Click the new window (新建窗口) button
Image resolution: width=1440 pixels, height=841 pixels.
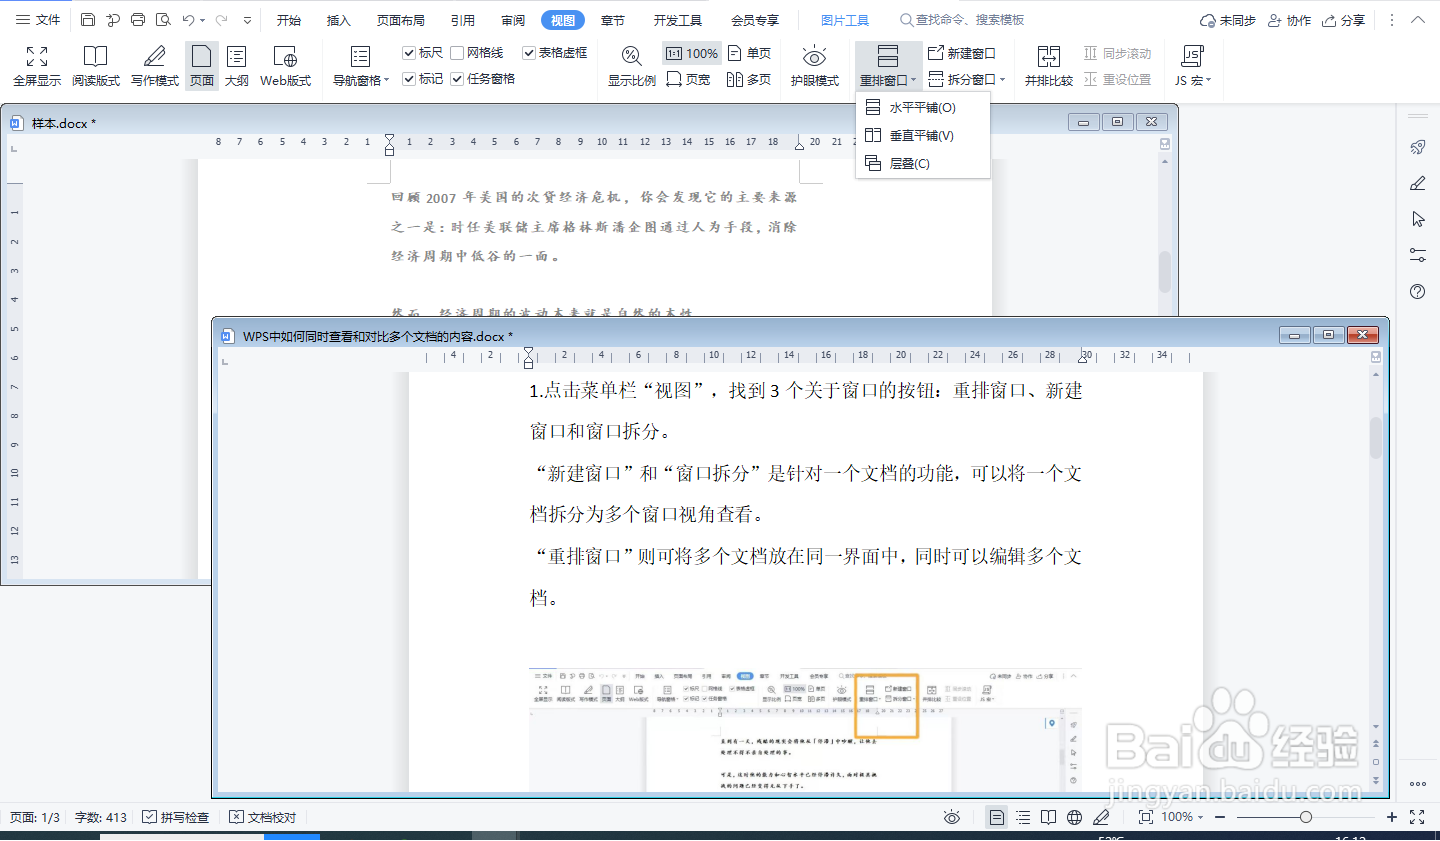pyautogui.click(x=962, y=53)
